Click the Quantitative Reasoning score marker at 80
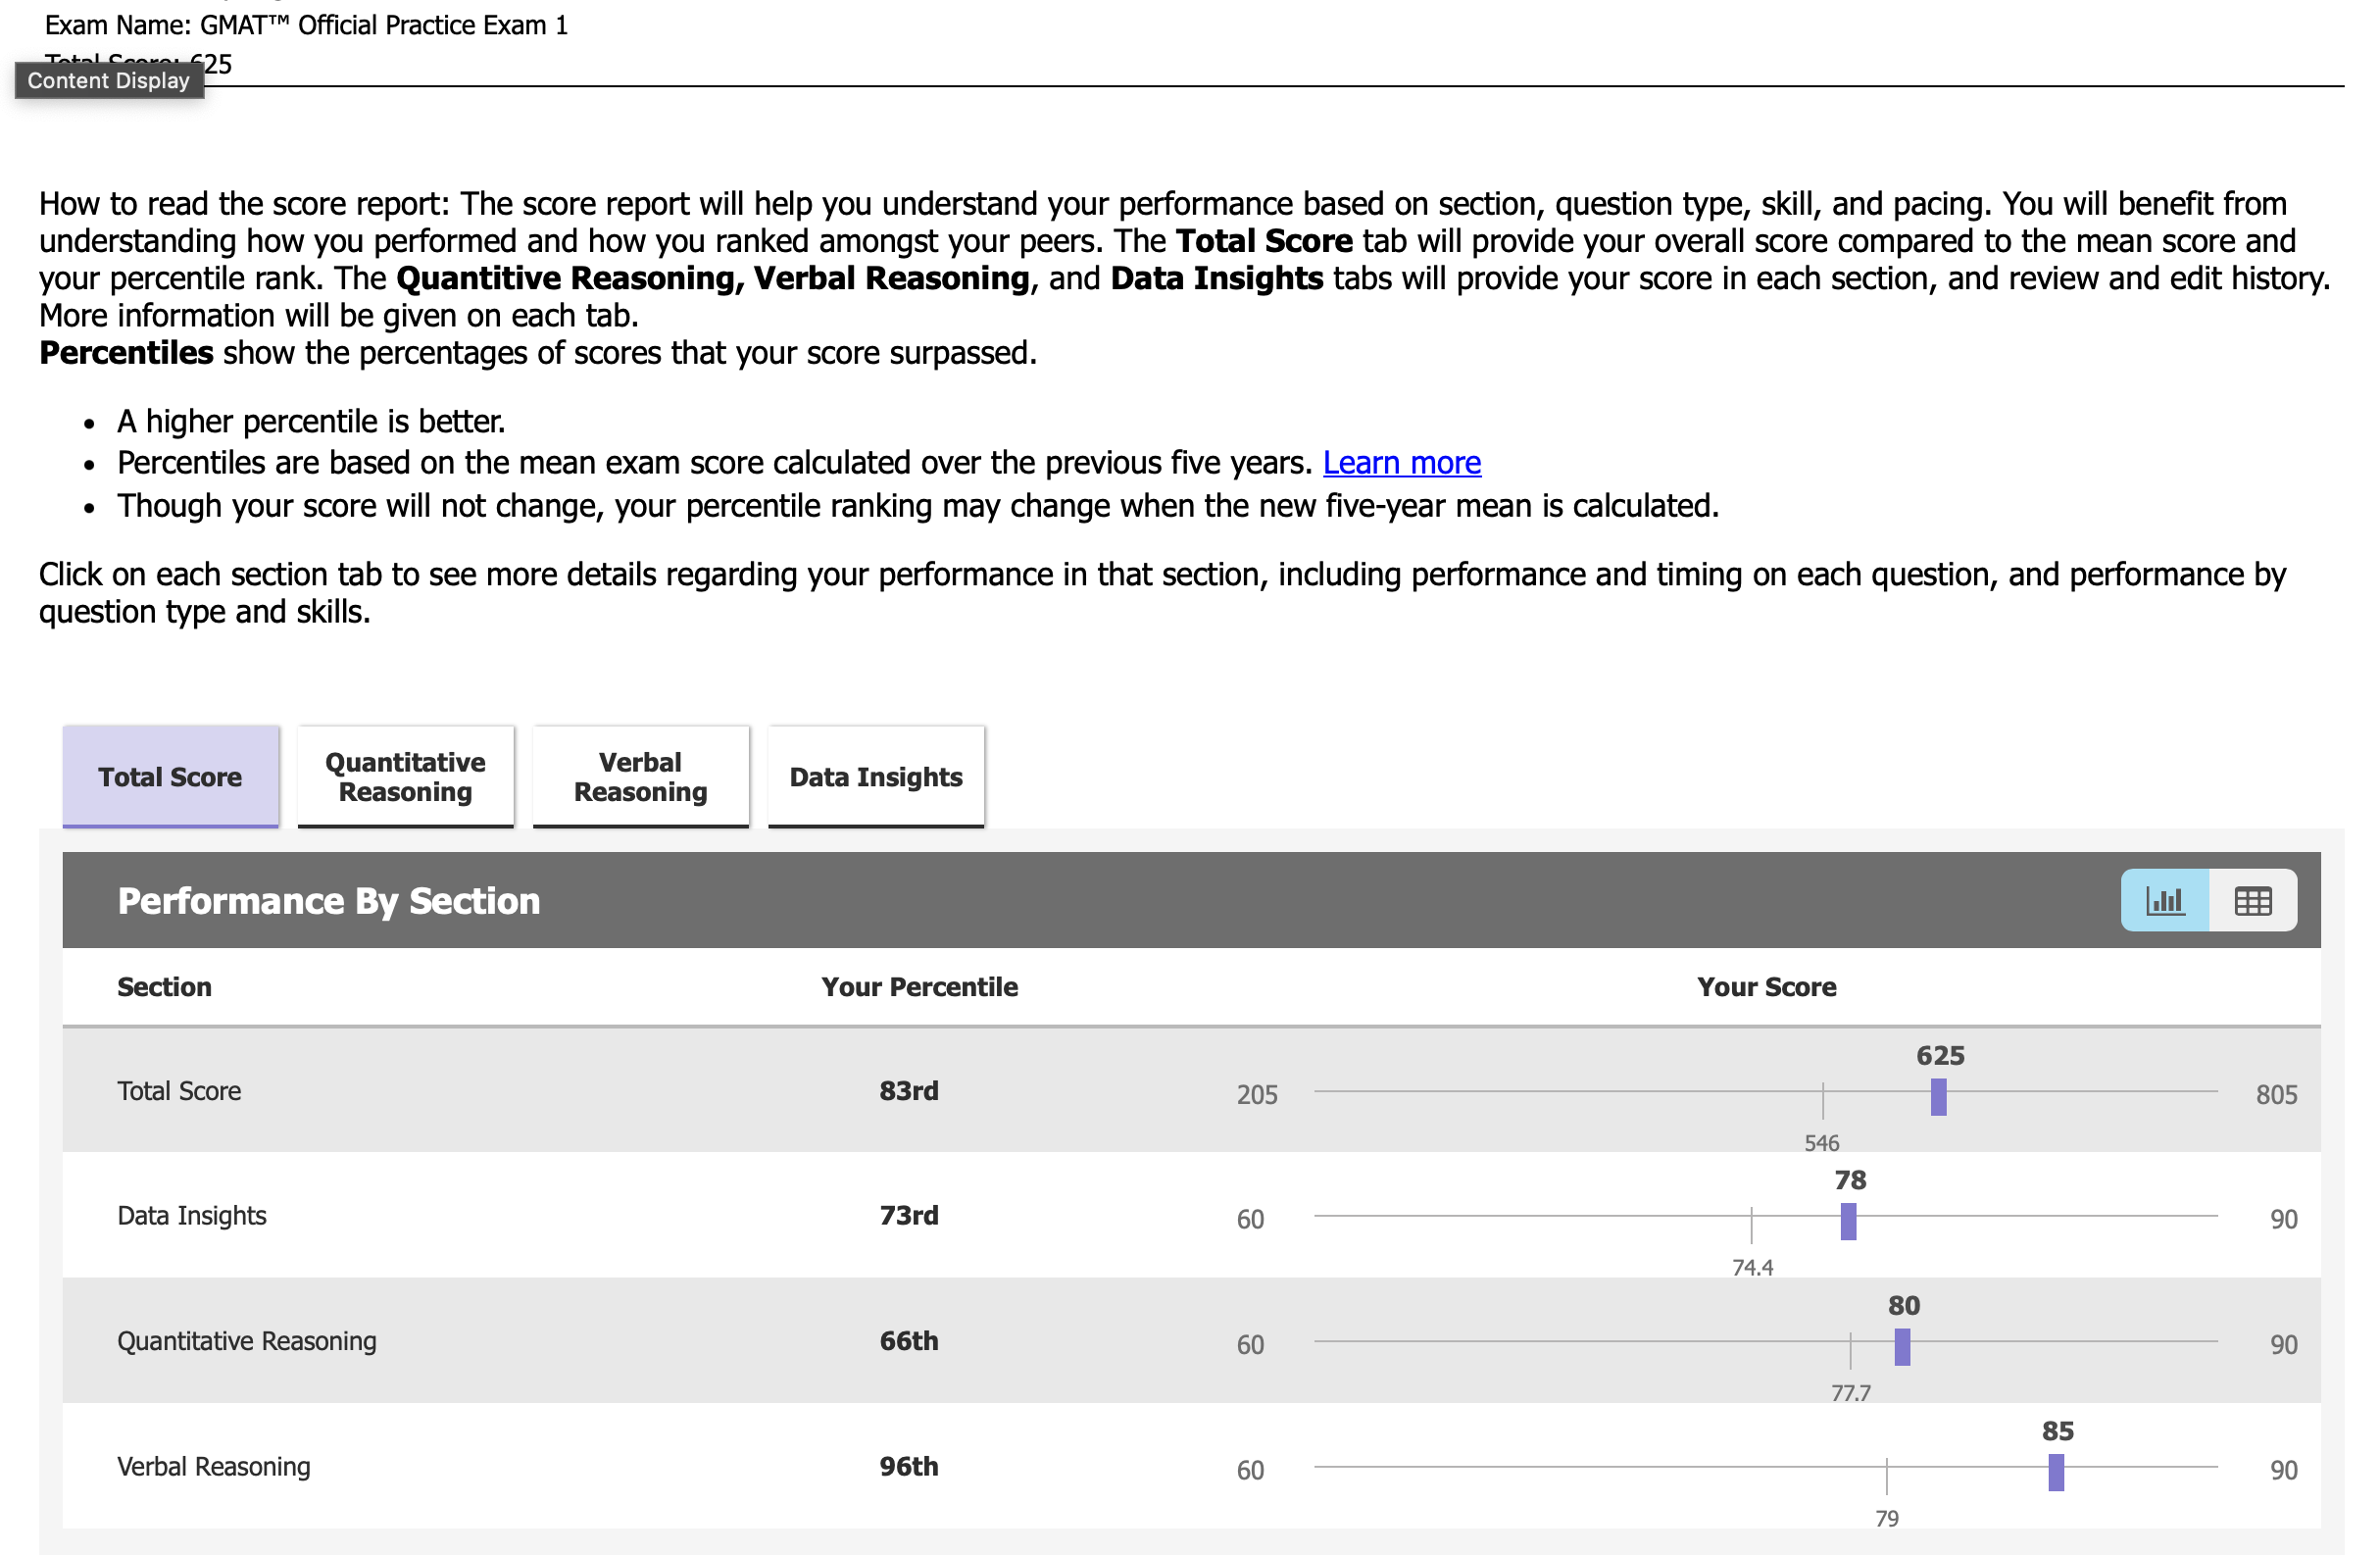 1902,1347
